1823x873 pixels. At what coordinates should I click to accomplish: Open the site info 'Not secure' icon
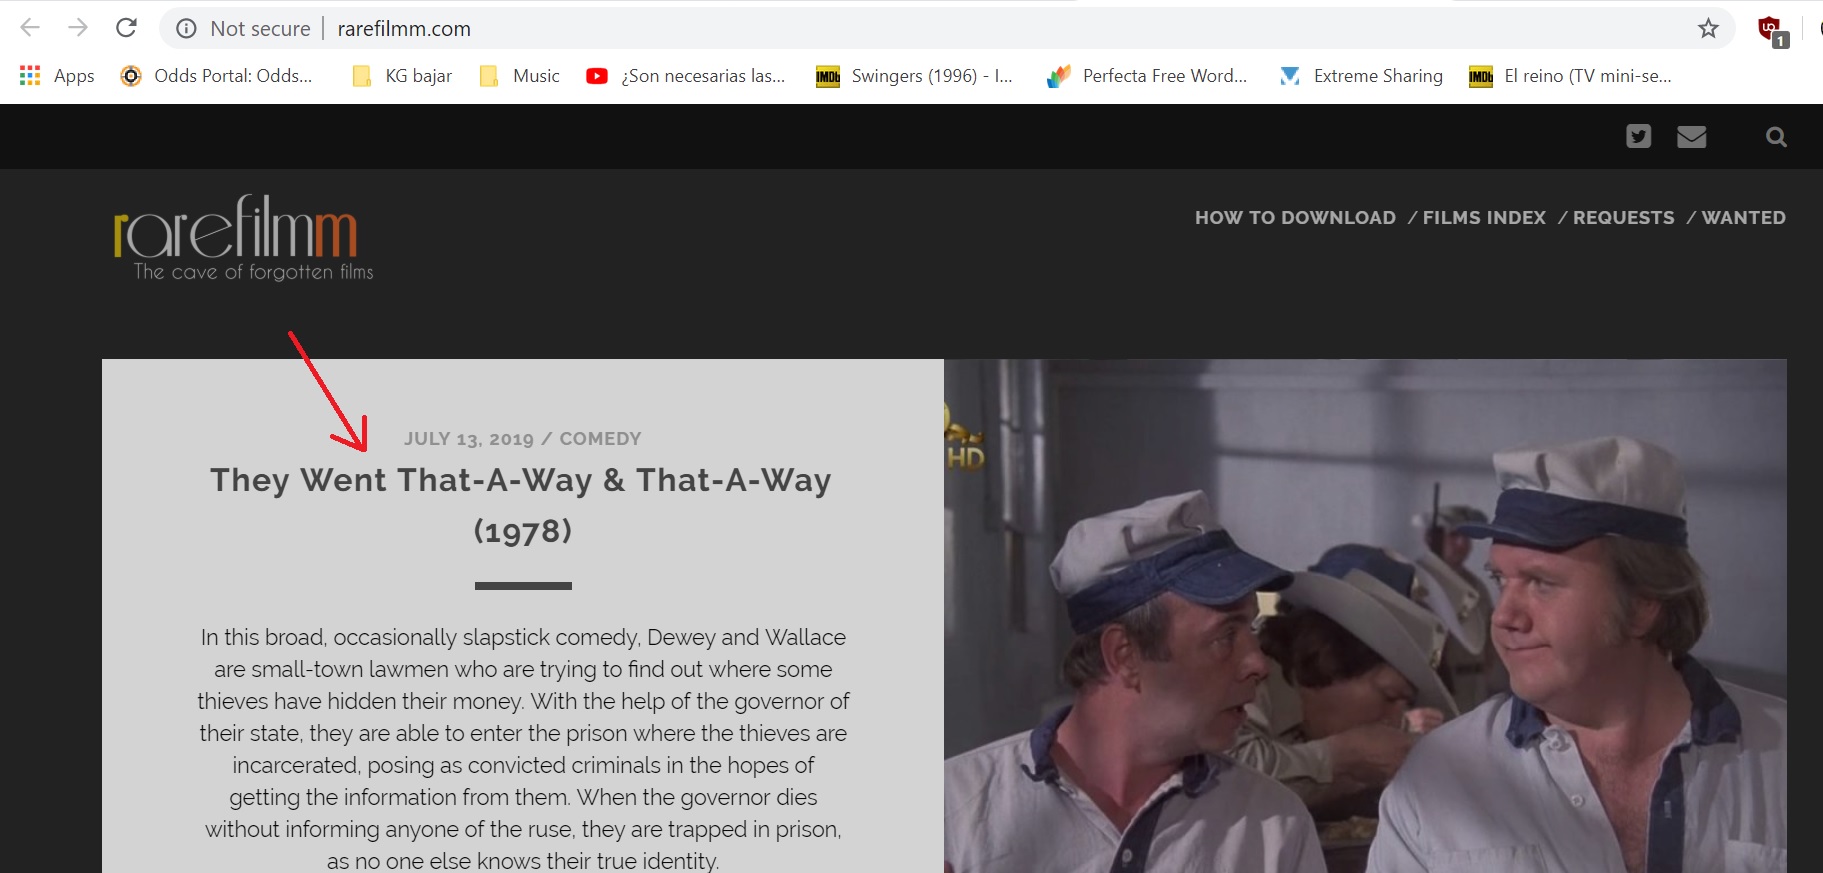click(x=186, y=29)
